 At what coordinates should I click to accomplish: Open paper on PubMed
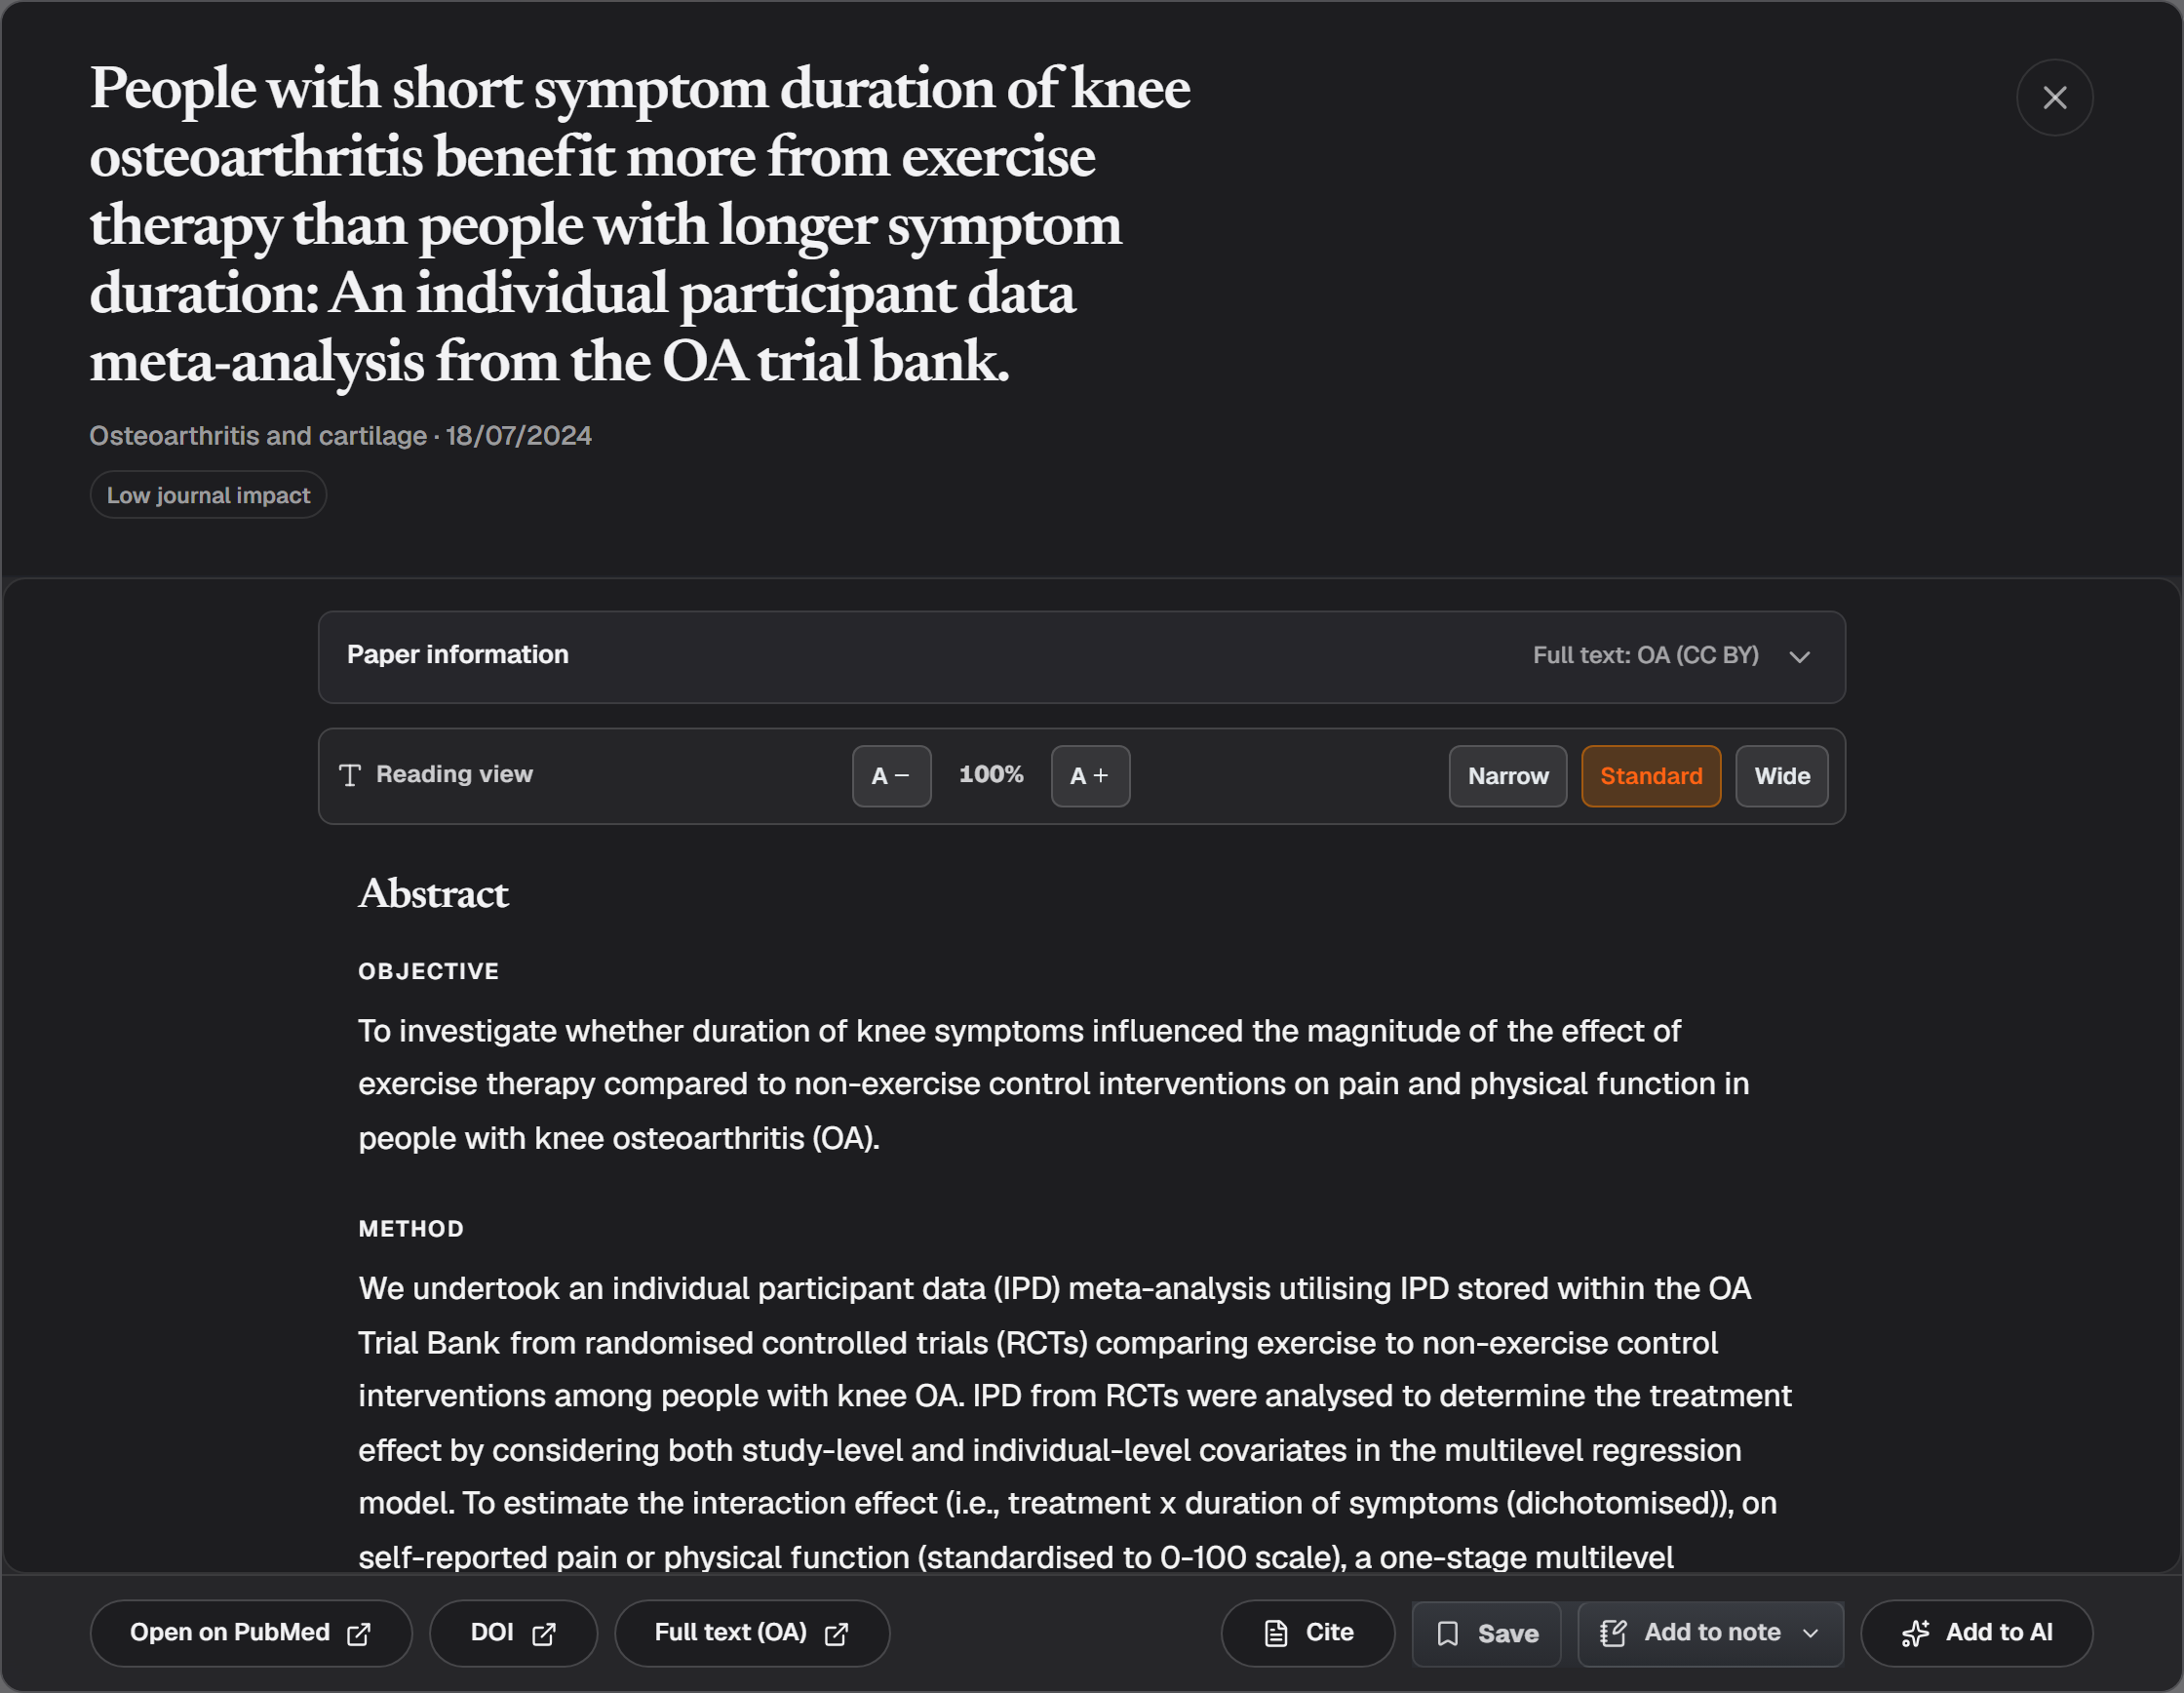[250, 1633]
